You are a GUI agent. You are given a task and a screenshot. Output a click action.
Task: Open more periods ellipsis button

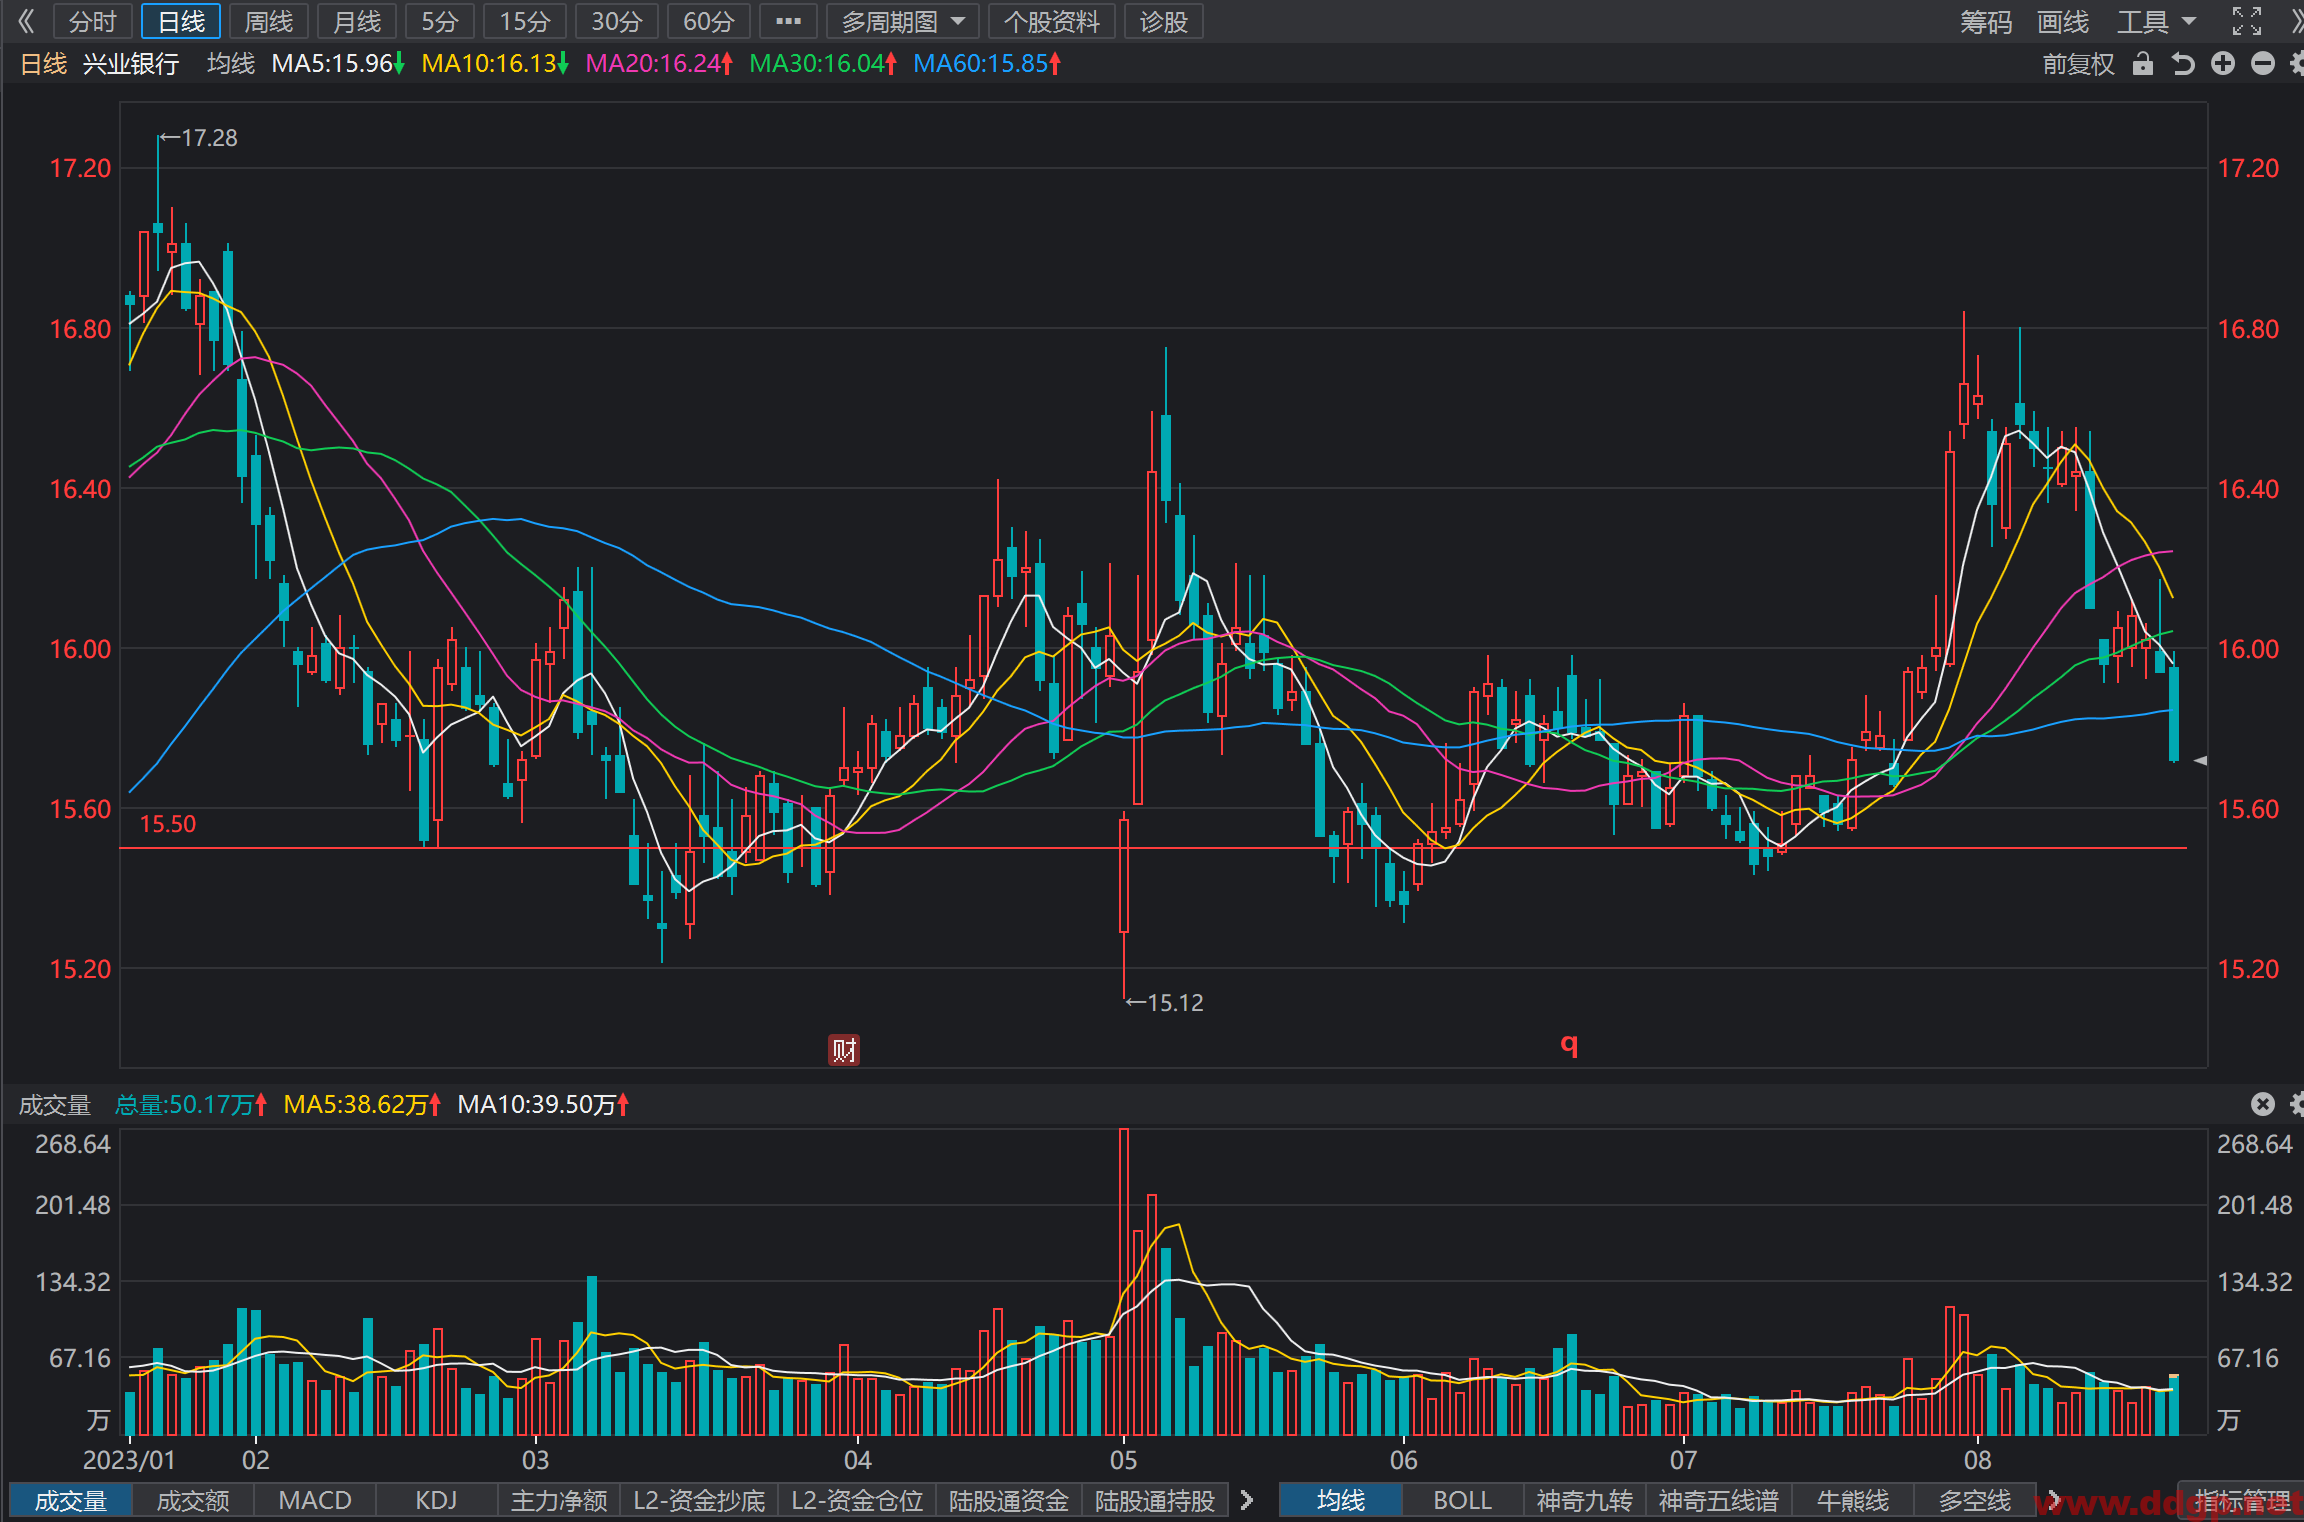(788, 21)
